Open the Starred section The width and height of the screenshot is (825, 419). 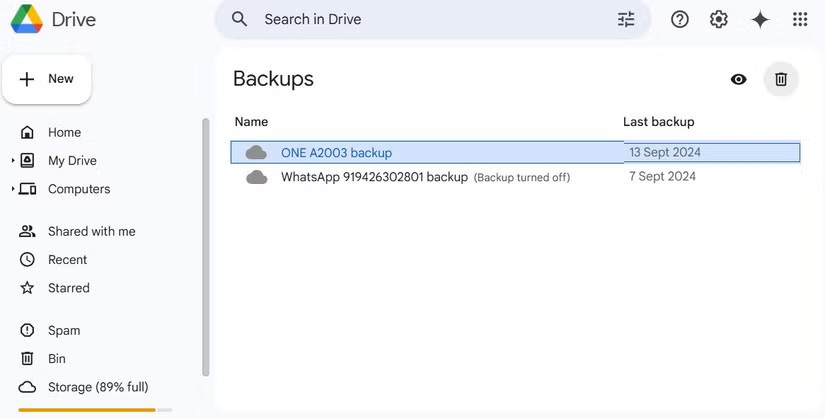(68, 288)
